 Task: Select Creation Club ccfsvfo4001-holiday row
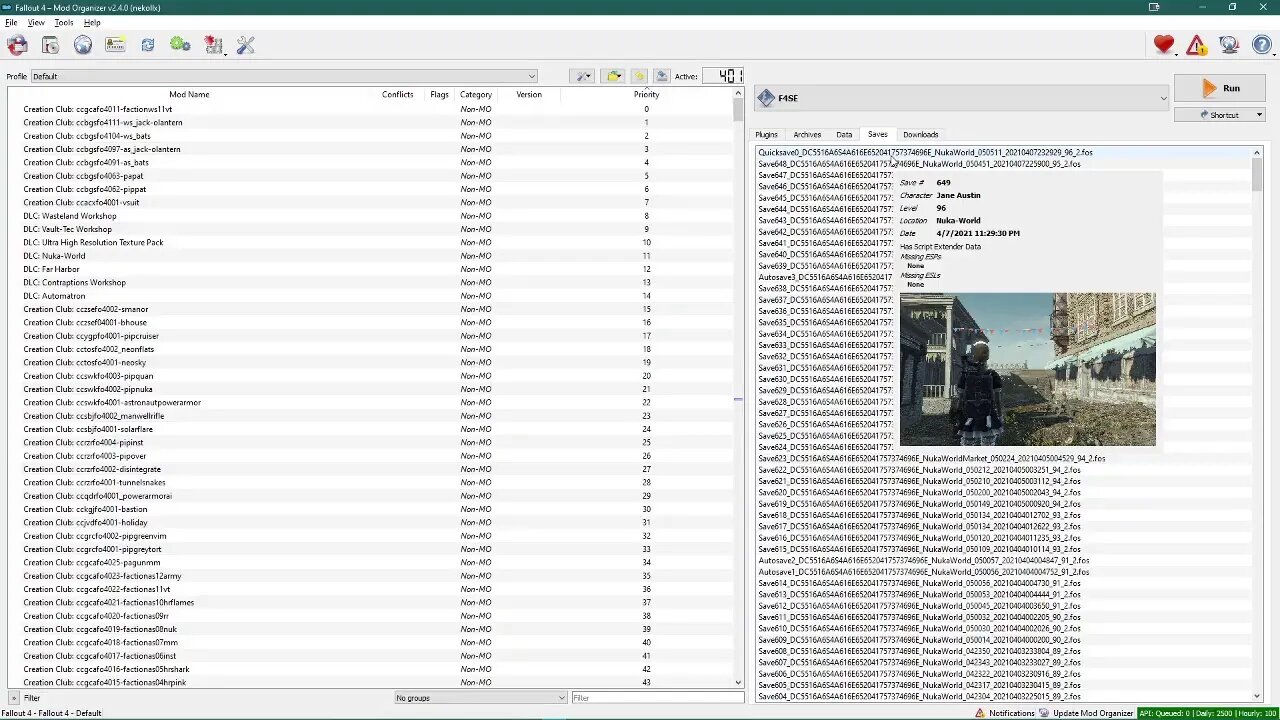click(x=370, y=522)
